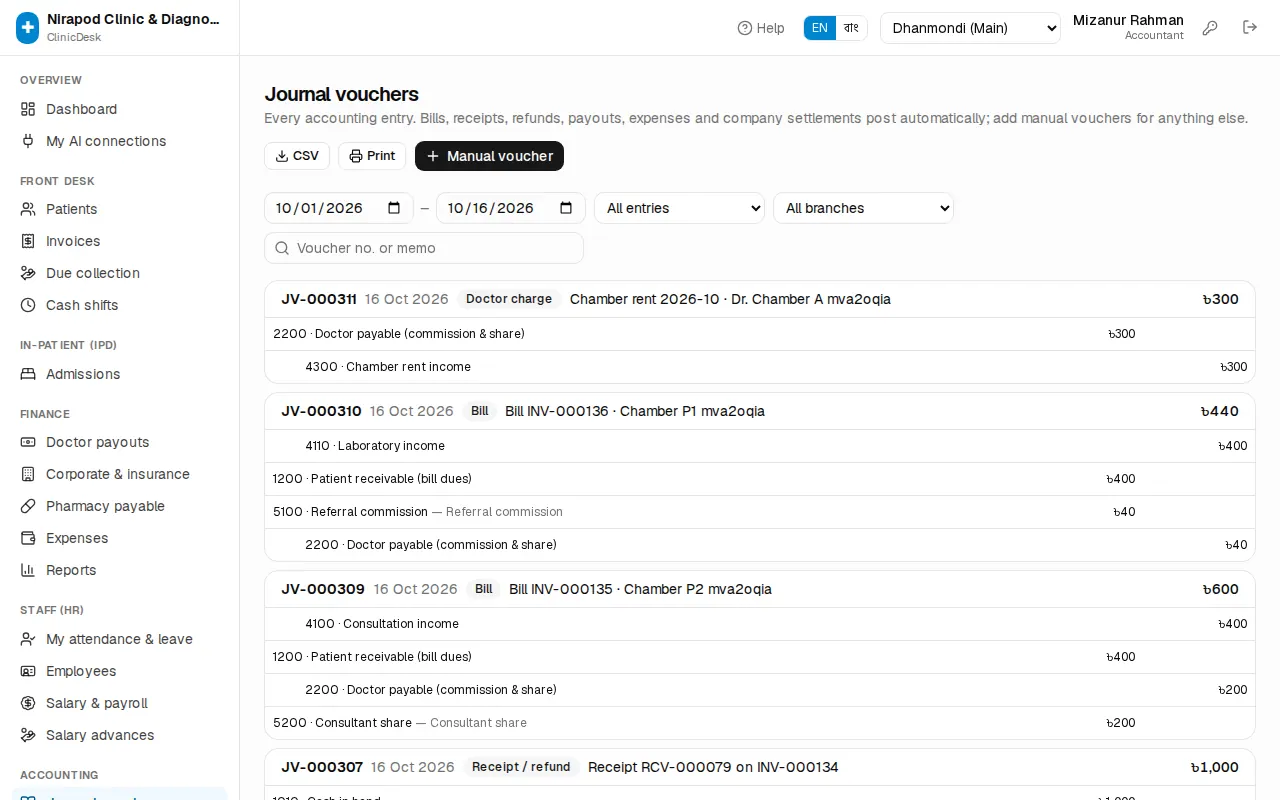
Task: Click the start date field 10/01/2026
Action: [339, 208]
